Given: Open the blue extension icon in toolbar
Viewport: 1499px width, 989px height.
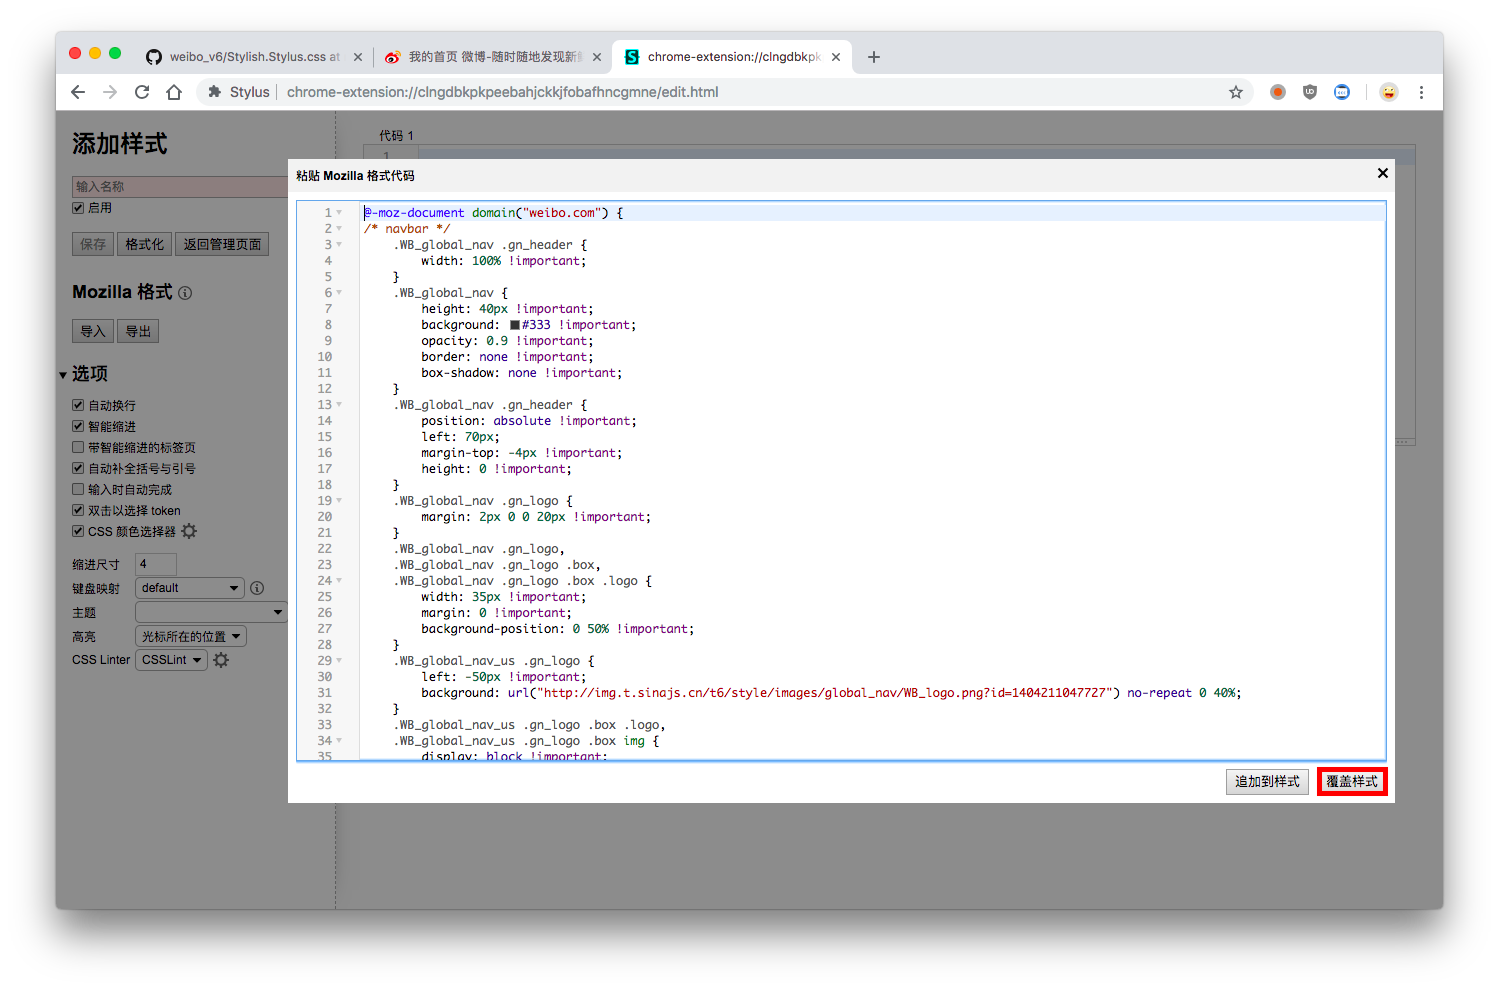Looking at the screenshot, I should click(1342, 92).
